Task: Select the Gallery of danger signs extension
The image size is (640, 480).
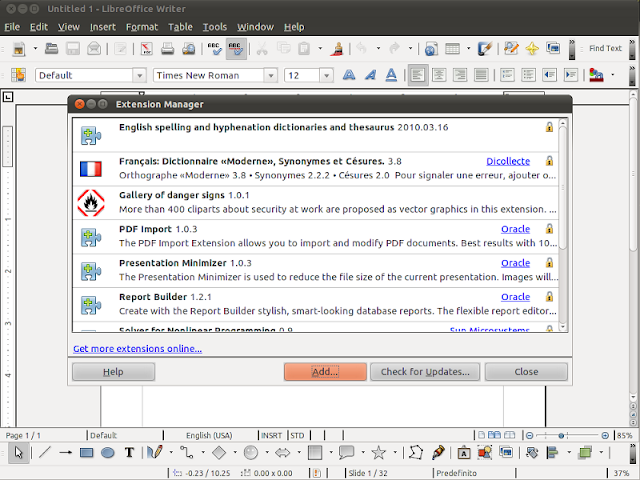Action: coord(315,202)
